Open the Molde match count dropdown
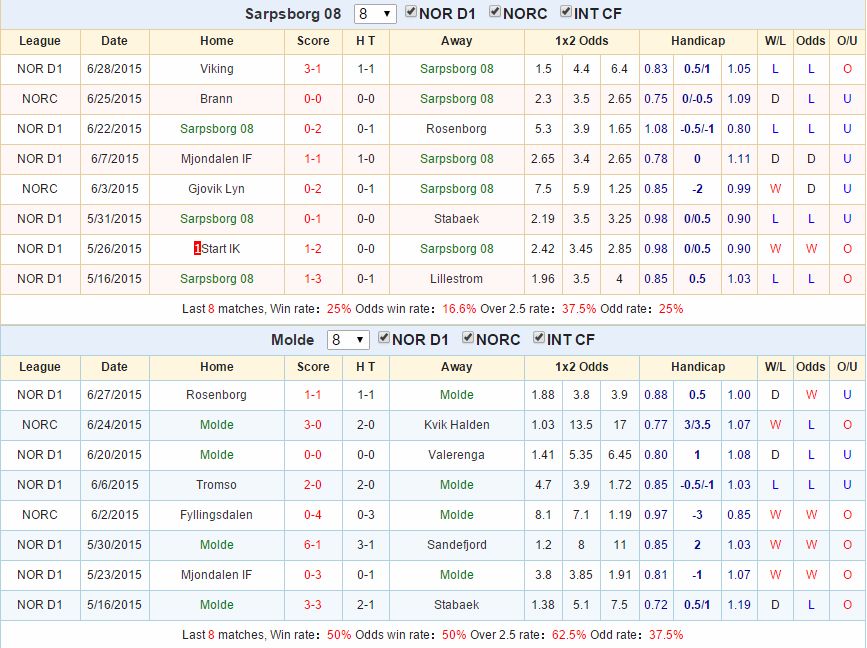 click(348, 339)
